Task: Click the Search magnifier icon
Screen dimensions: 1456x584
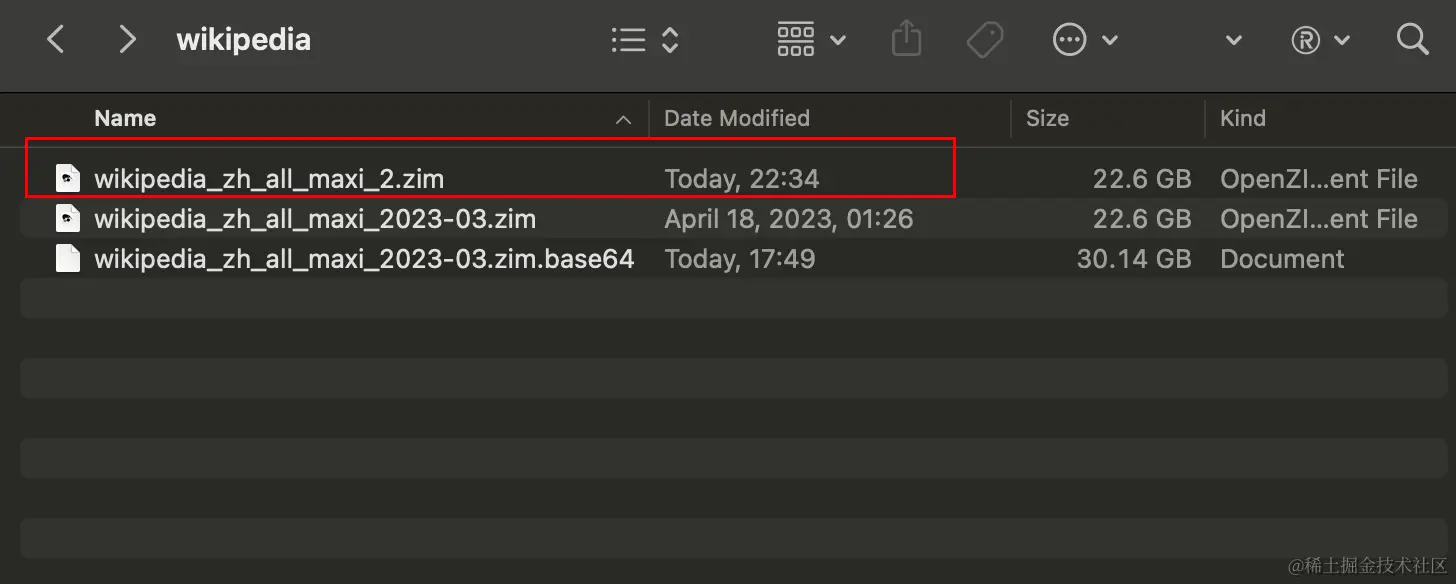Action: coord(1412,40)
